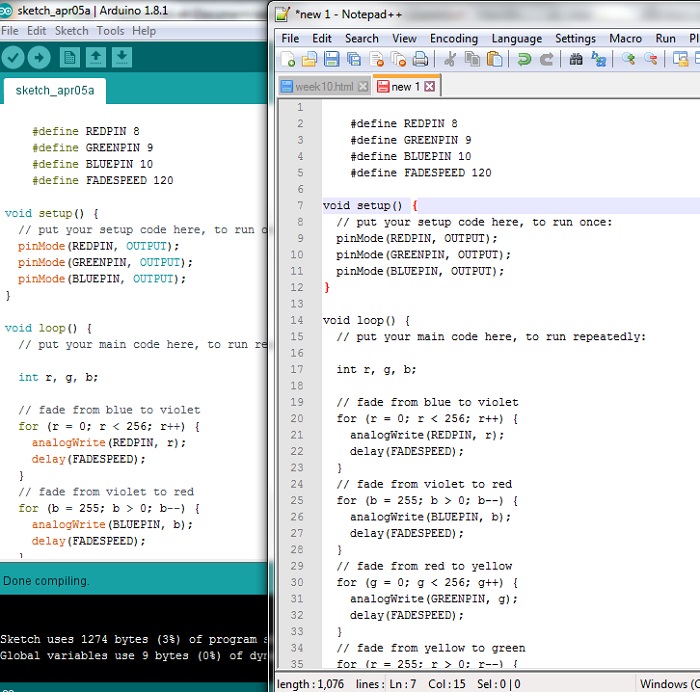Click 'analogWrite(GREENPIN, g);' in Notepad++
The width and height of the screenshot is (700, 692).
click(433, 599)
